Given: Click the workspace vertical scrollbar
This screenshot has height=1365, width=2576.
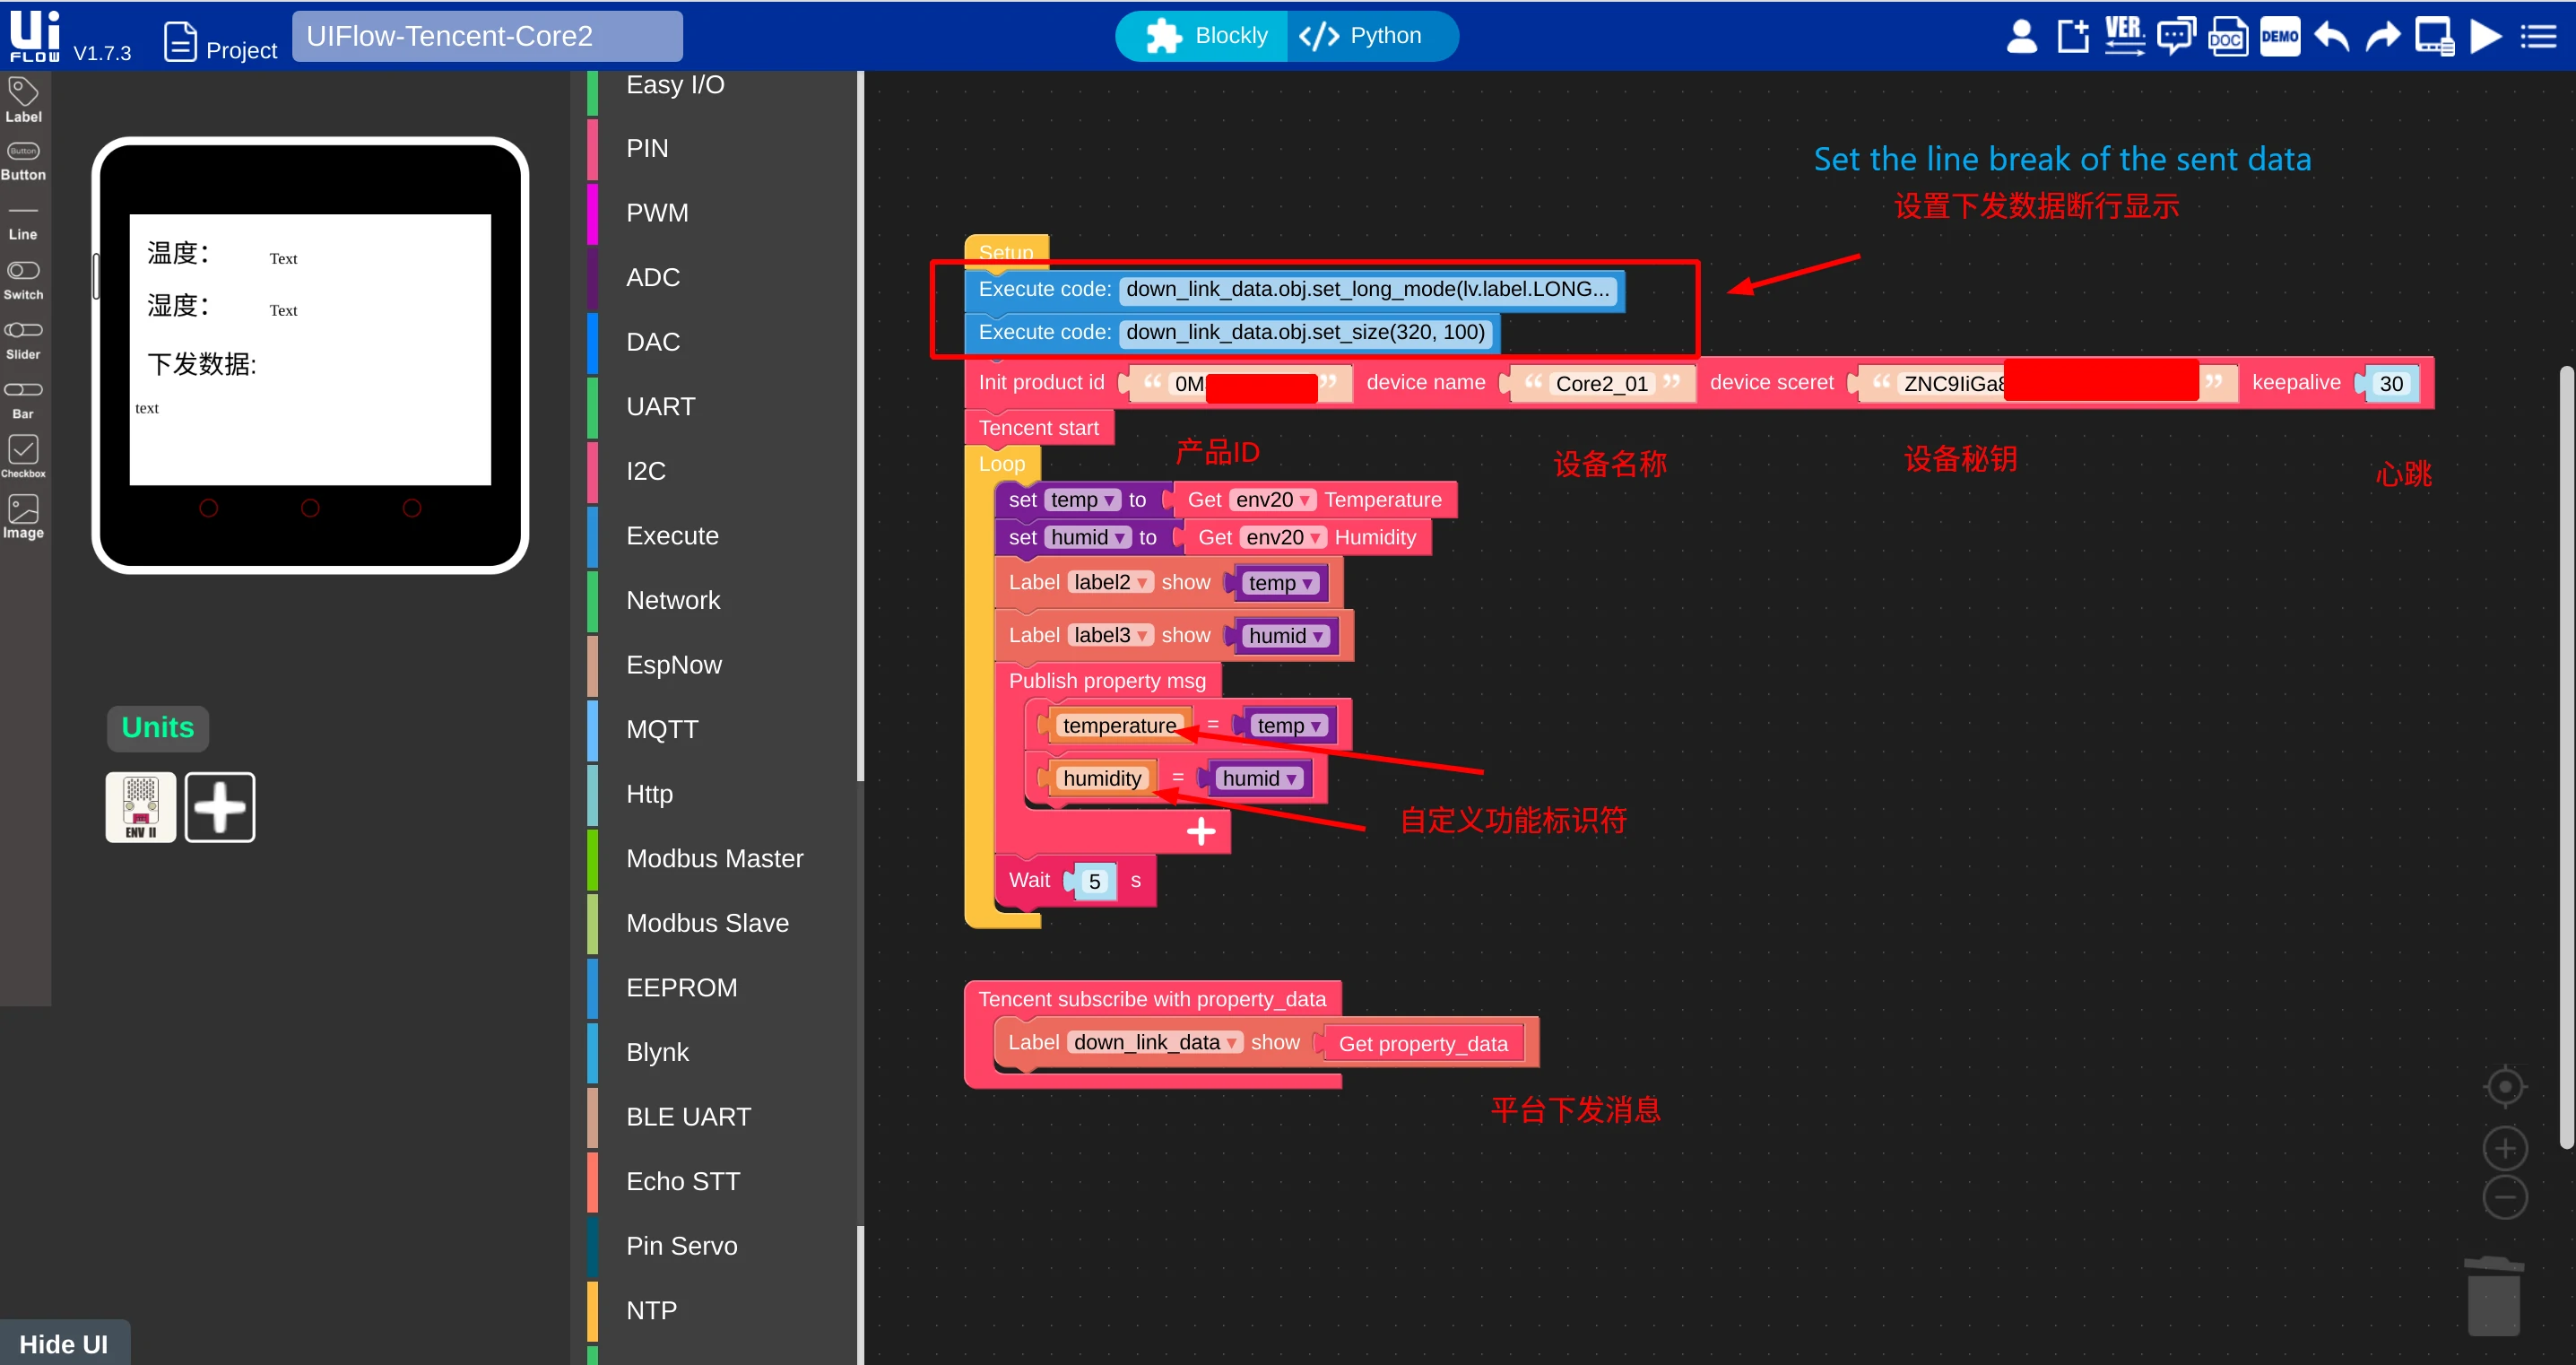Looking at the screenshot, I should pos(2566,757).
